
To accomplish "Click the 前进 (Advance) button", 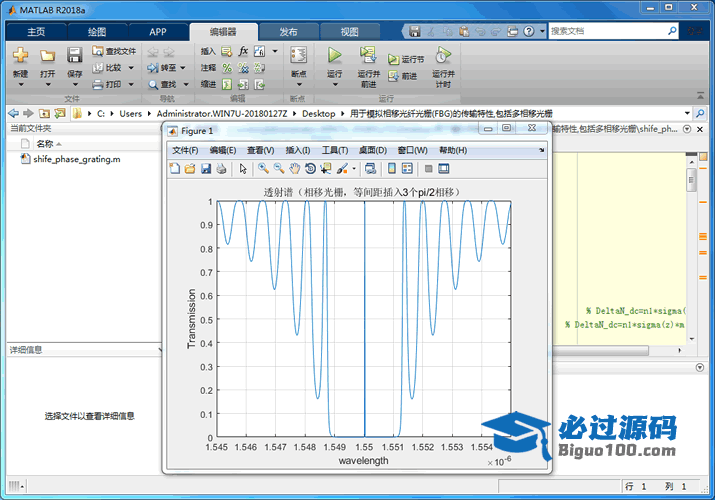I will point(403,76).
